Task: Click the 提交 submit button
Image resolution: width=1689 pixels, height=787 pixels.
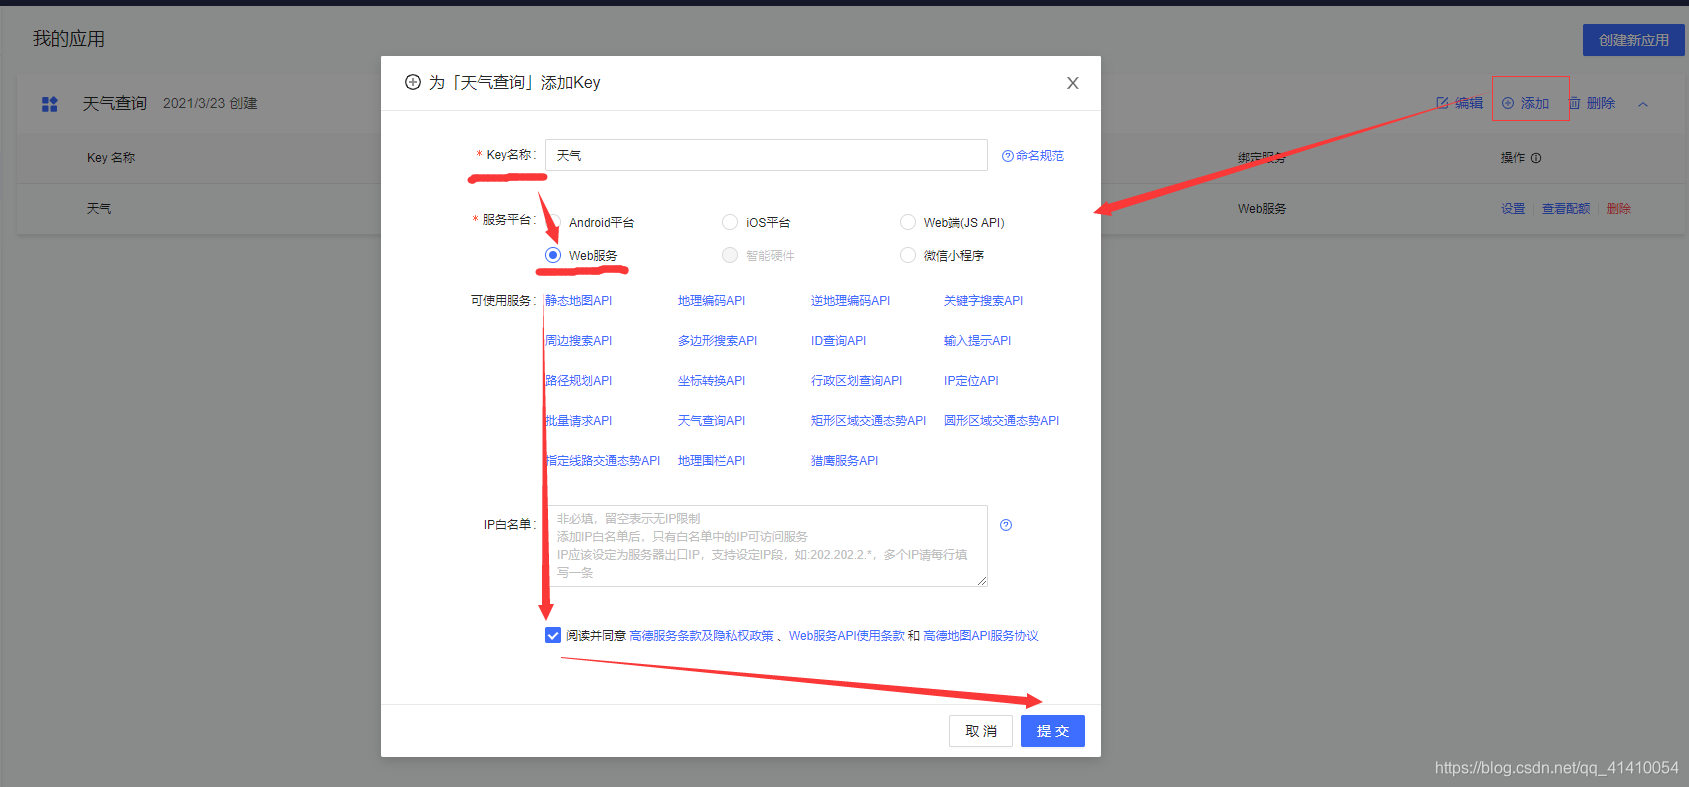Action: [1053, 731]
